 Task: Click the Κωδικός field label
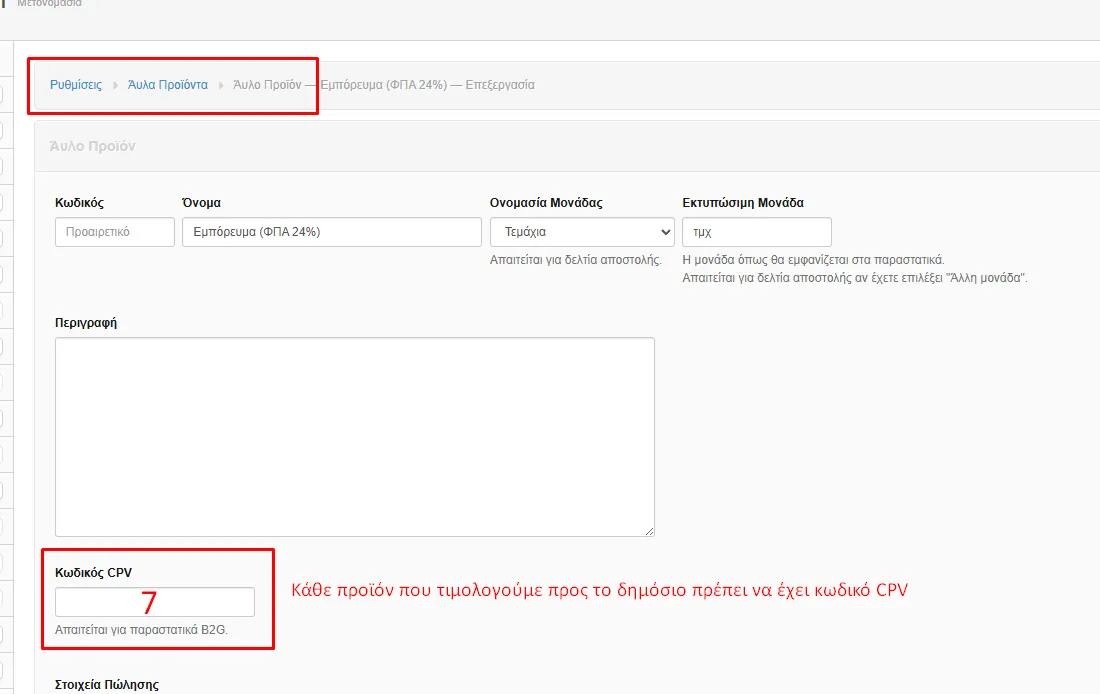tap(79, 202)
